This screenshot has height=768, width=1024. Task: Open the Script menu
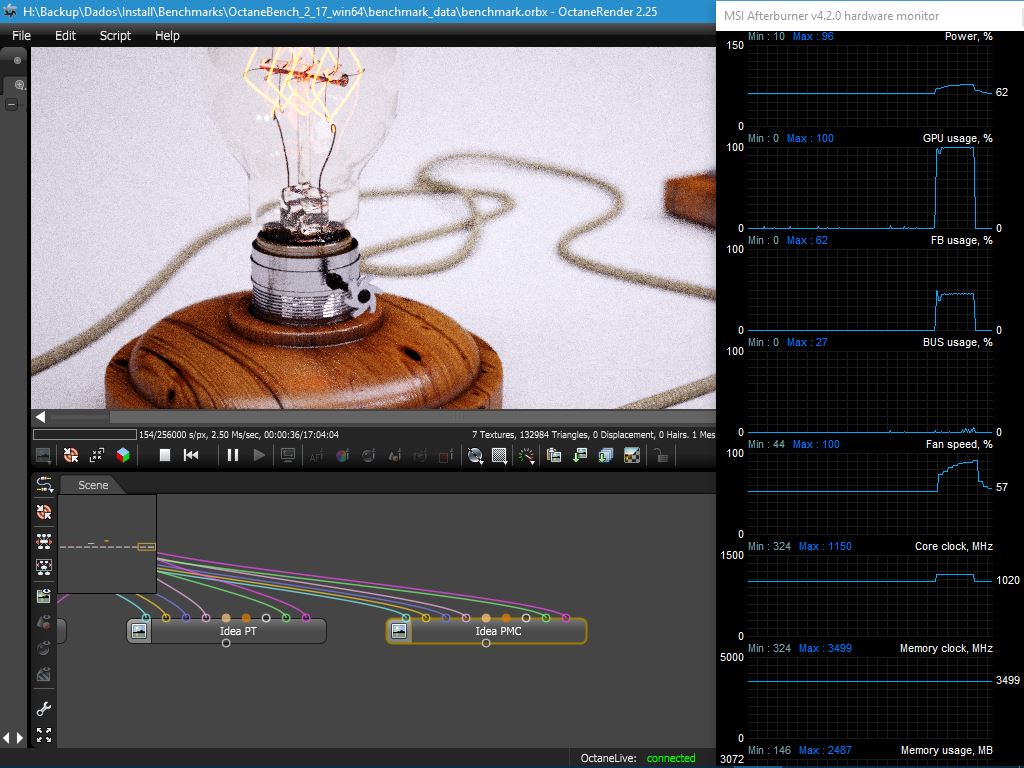click(115, 35)
